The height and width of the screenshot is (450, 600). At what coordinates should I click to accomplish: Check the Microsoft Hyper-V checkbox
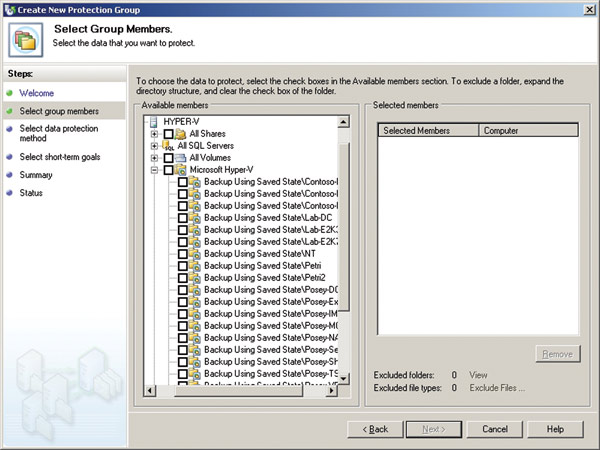click(168, 170)
